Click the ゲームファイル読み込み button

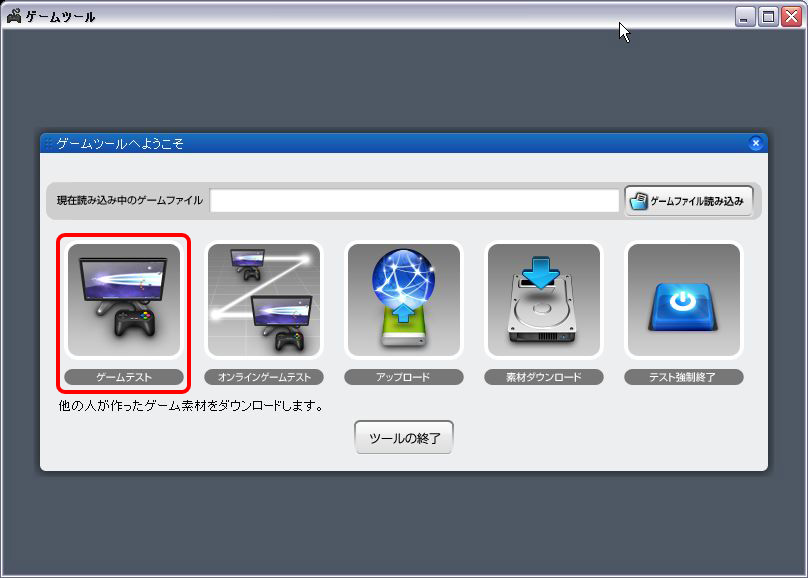tap(689, 201)
